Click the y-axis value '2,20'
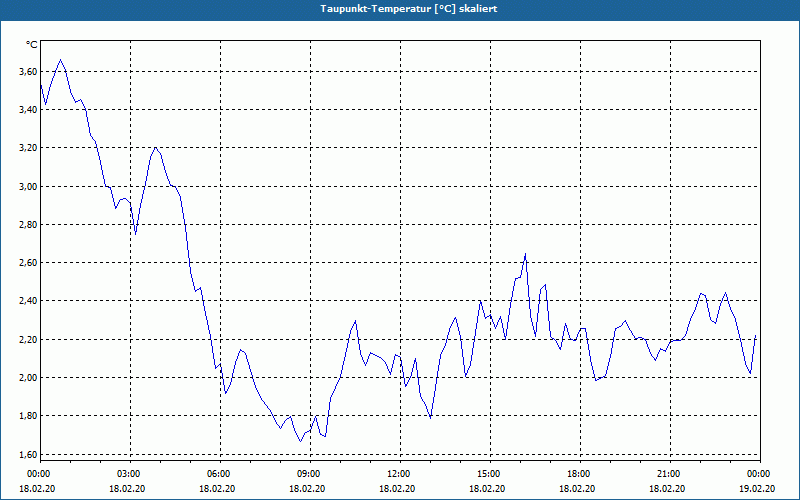The width and height of the screenshot is (800, 500). pyautogui.click(x=28, y=340)
